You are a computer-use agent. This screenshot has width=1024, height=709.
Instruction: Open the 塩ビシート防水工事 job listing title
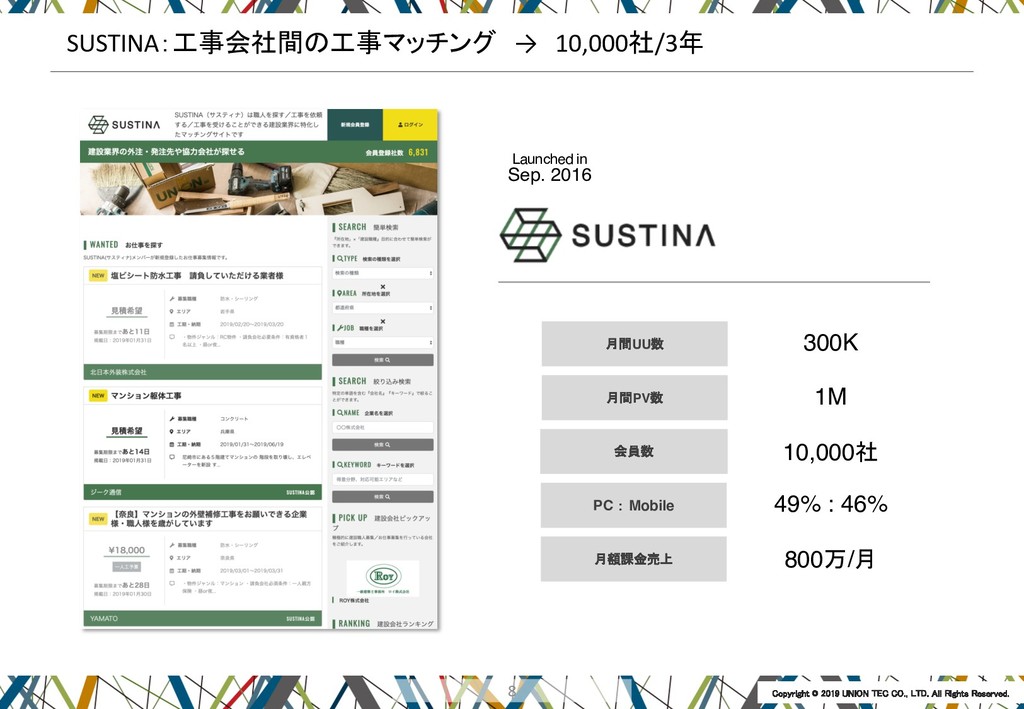197,276
